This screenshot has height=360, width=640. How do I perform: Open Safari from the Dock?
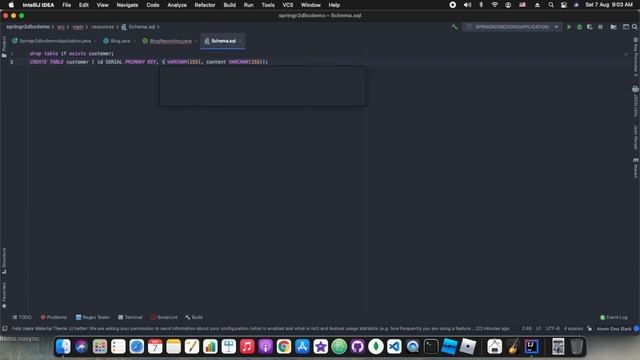(x=137, y=347)
